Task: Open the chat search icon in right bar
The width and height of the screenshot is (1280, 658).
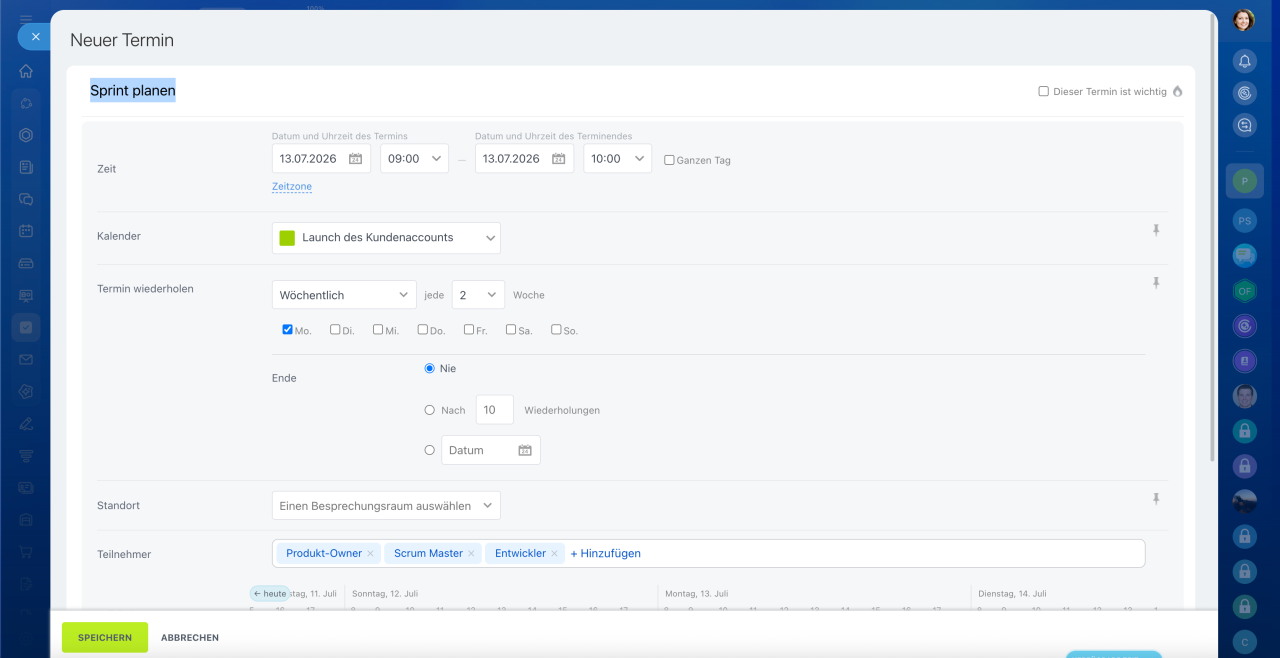Action: click(1244, 125)
